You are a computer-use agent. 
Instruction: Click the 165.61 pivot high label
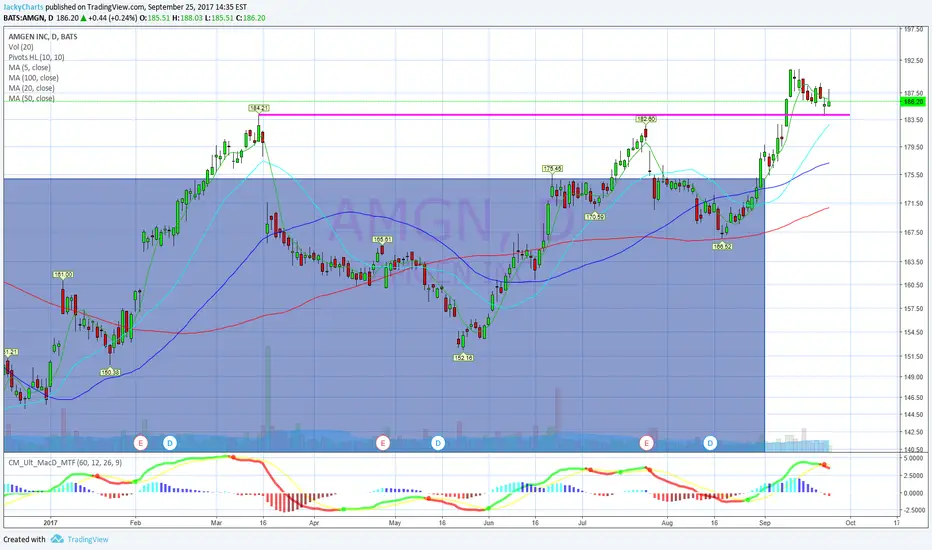pos(382,240)
